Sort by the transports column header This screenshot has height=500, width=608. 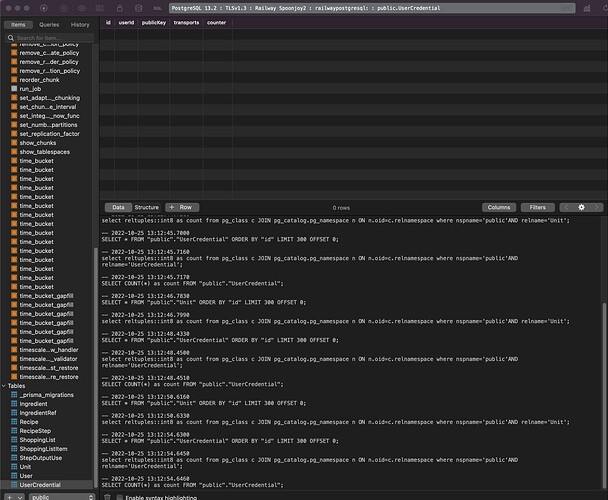[x=186, y=22]
